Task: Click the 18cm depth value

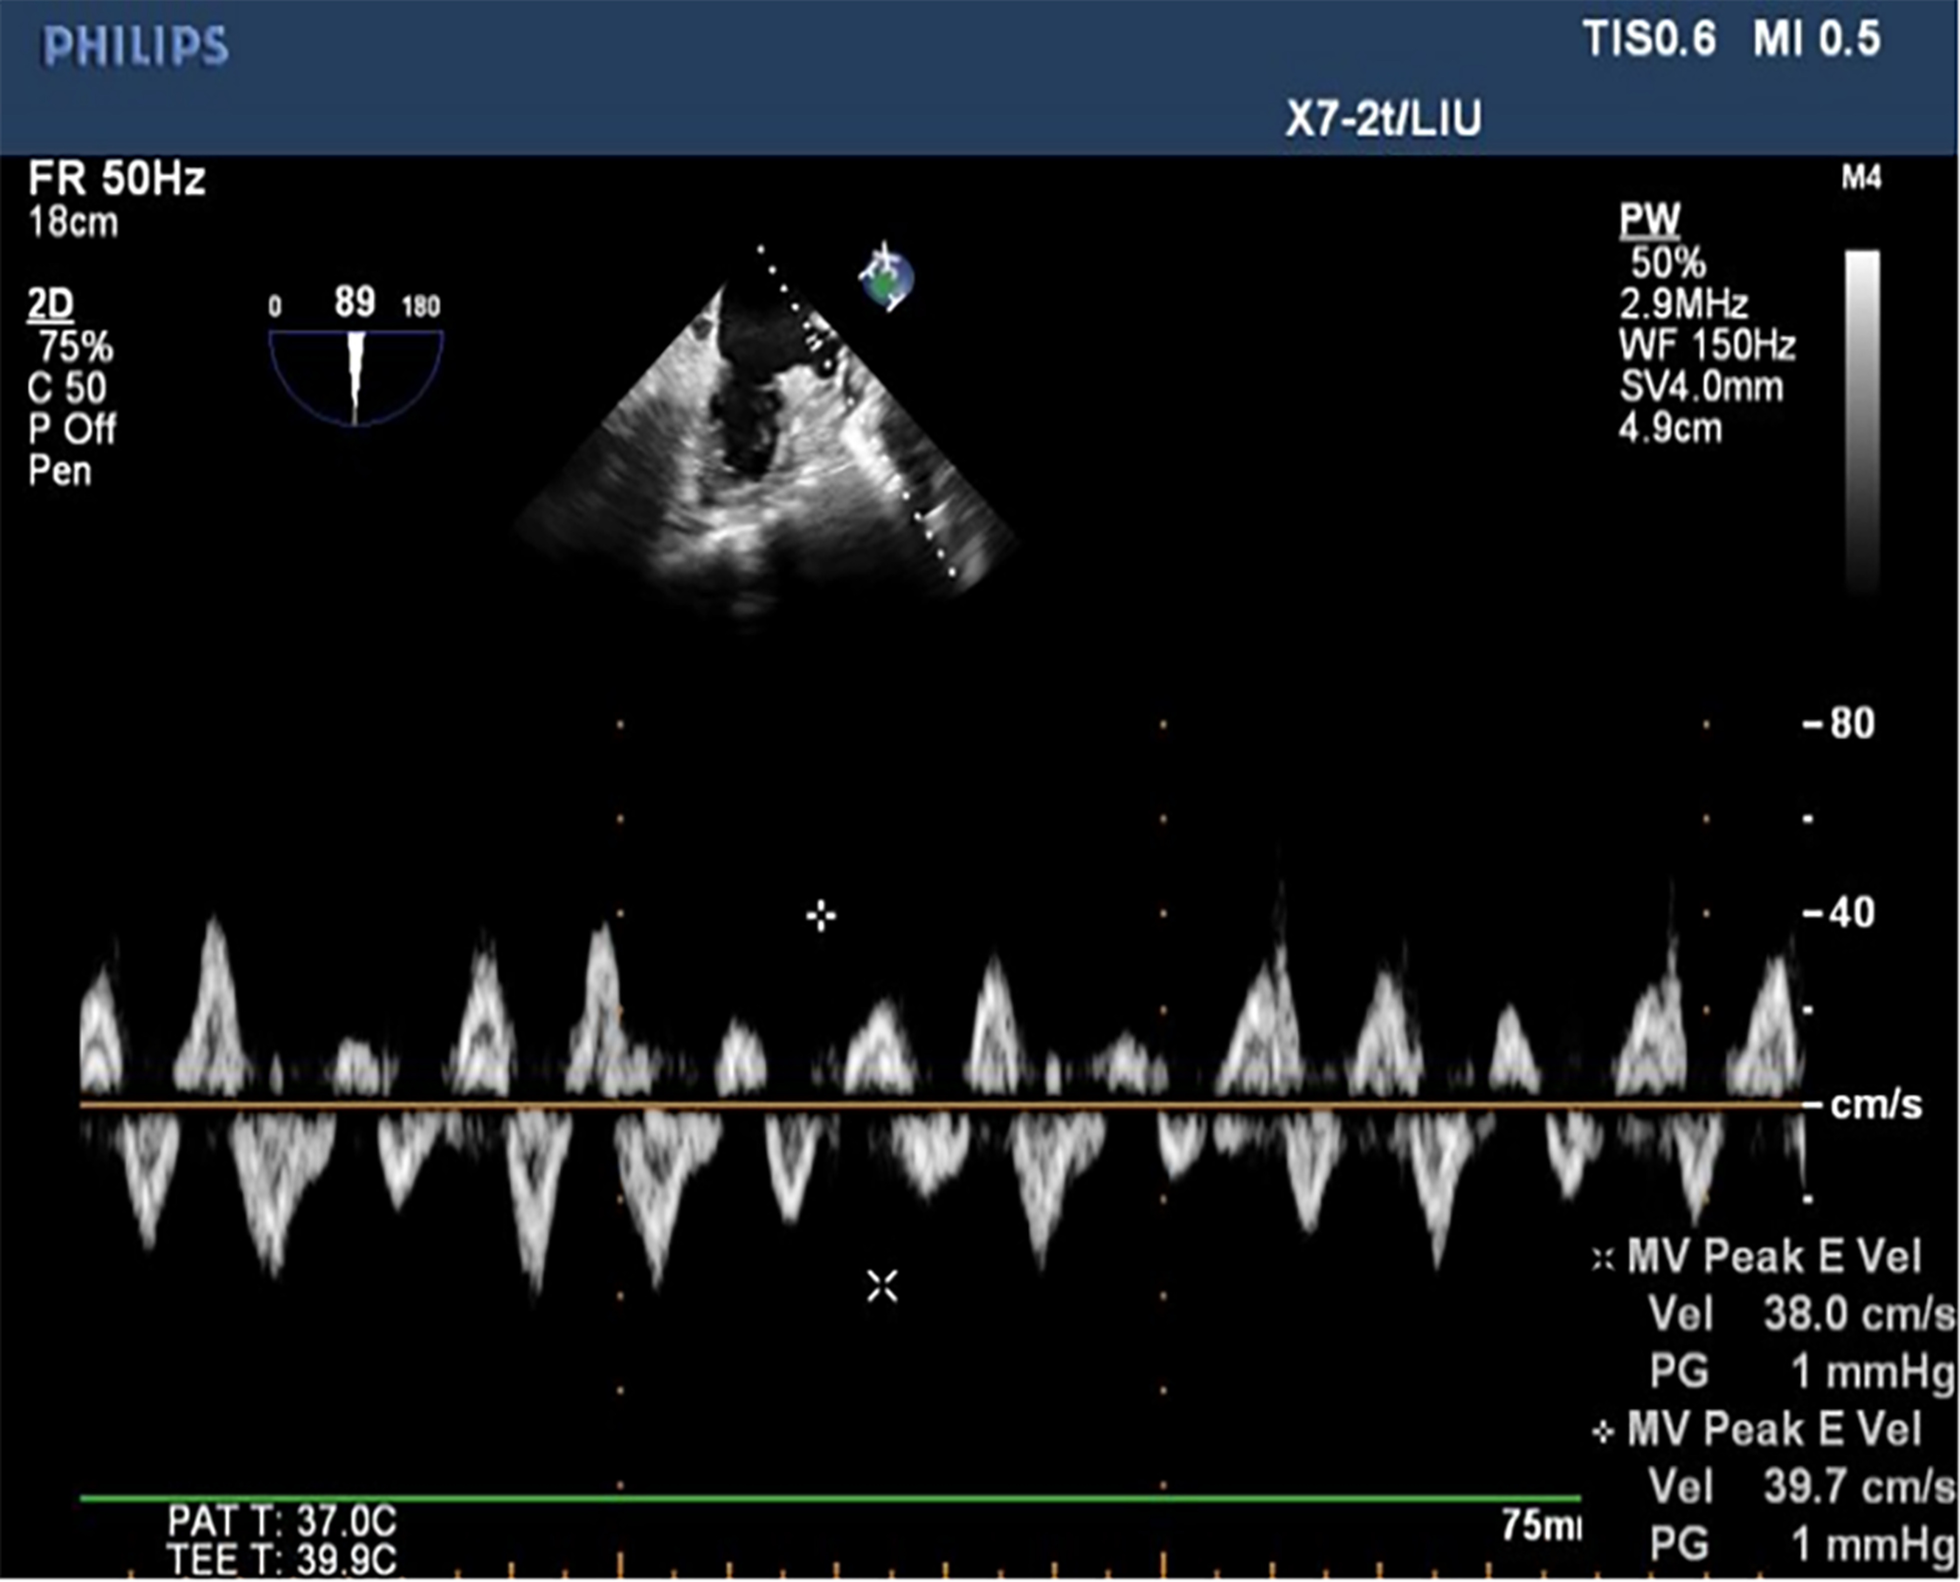Action: pos(73,222)
